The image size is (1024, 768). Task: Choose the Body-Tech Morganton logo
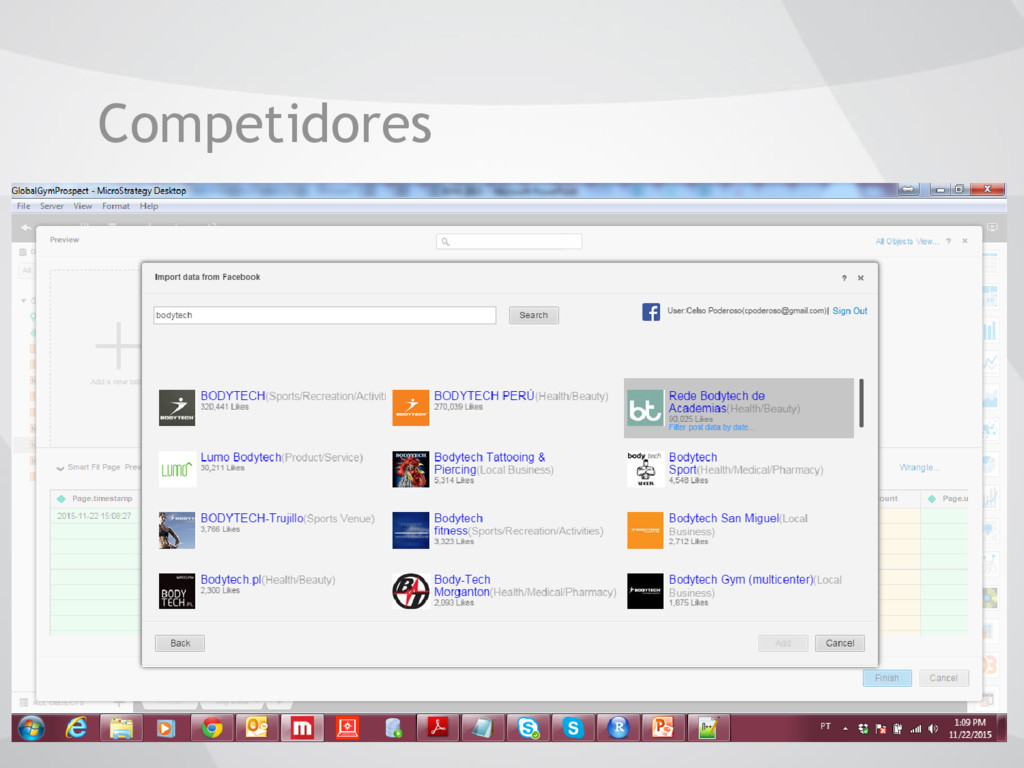[411, 591]
